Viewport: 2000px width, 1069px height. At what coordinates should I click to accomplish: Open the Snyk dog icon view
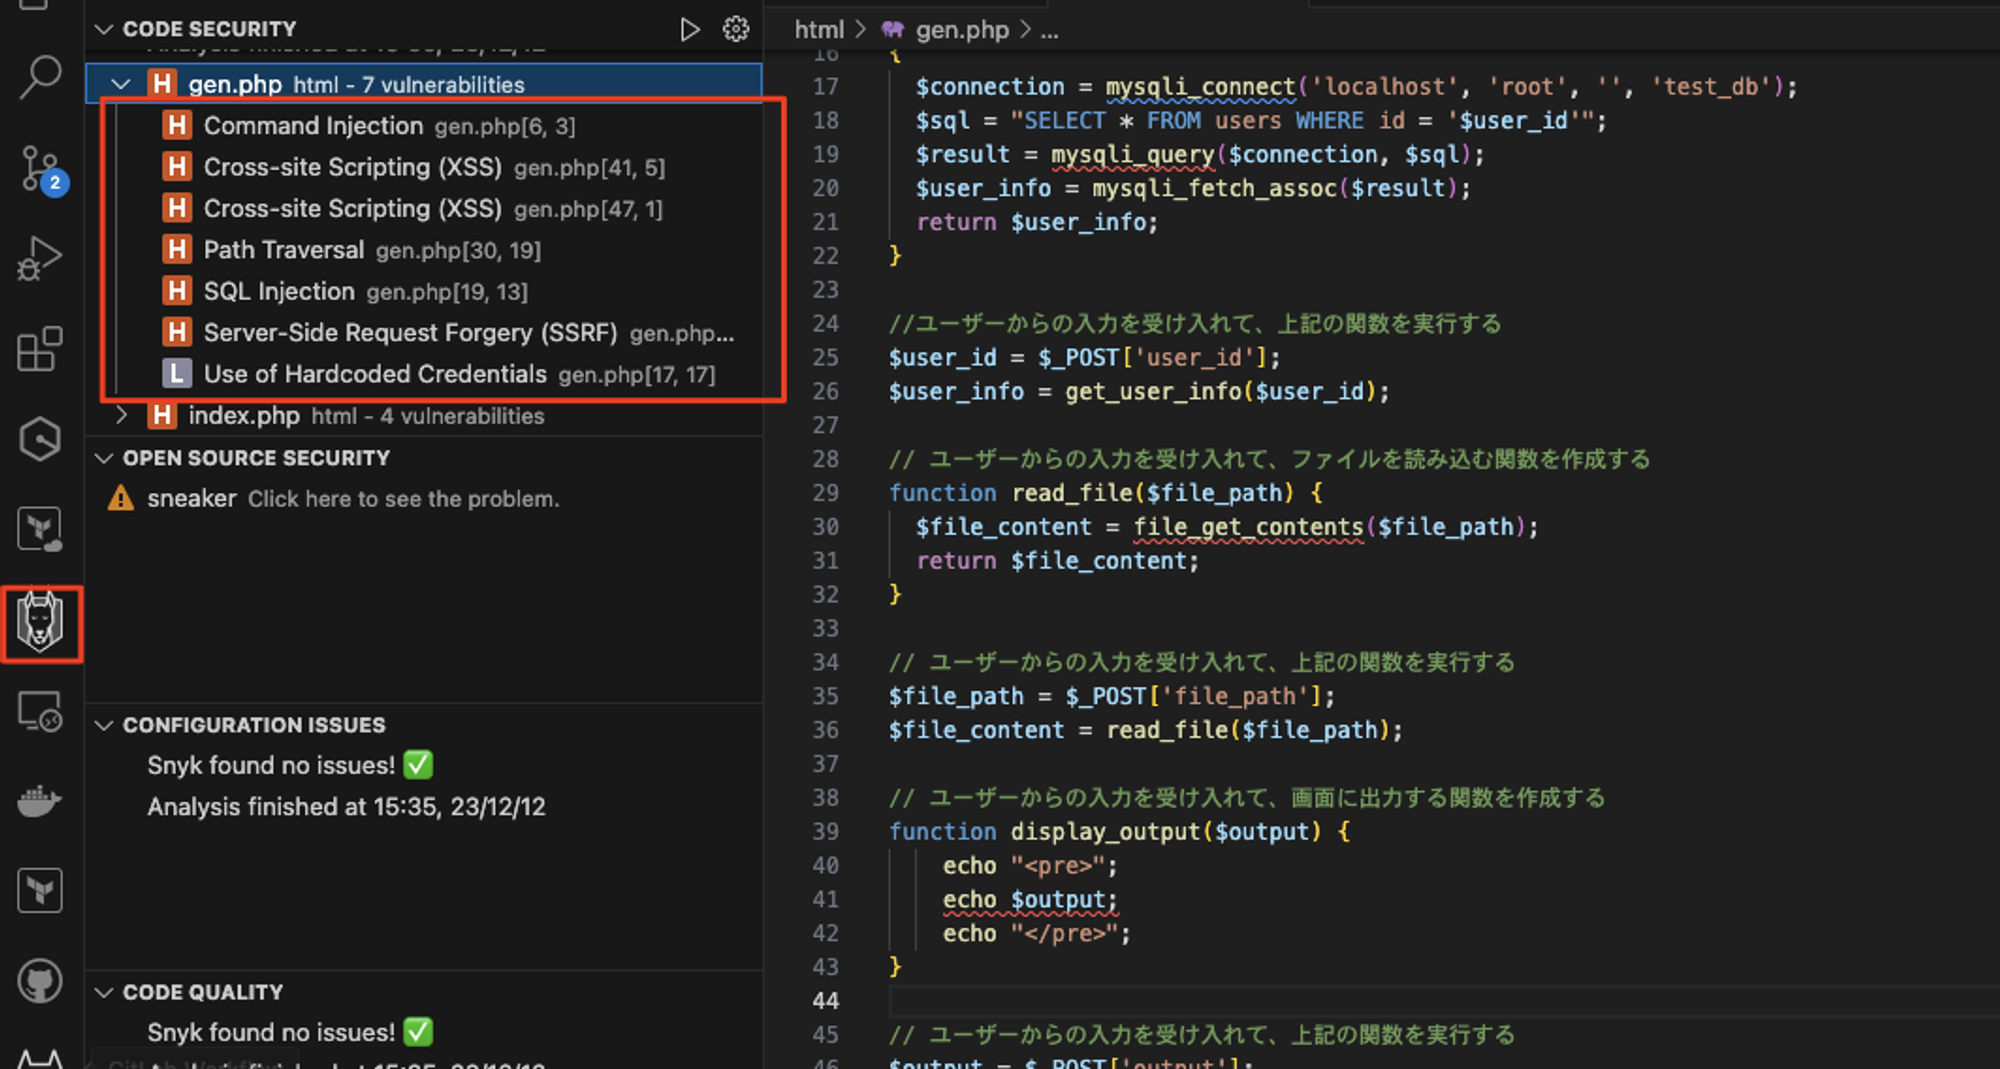coord(40,622)
